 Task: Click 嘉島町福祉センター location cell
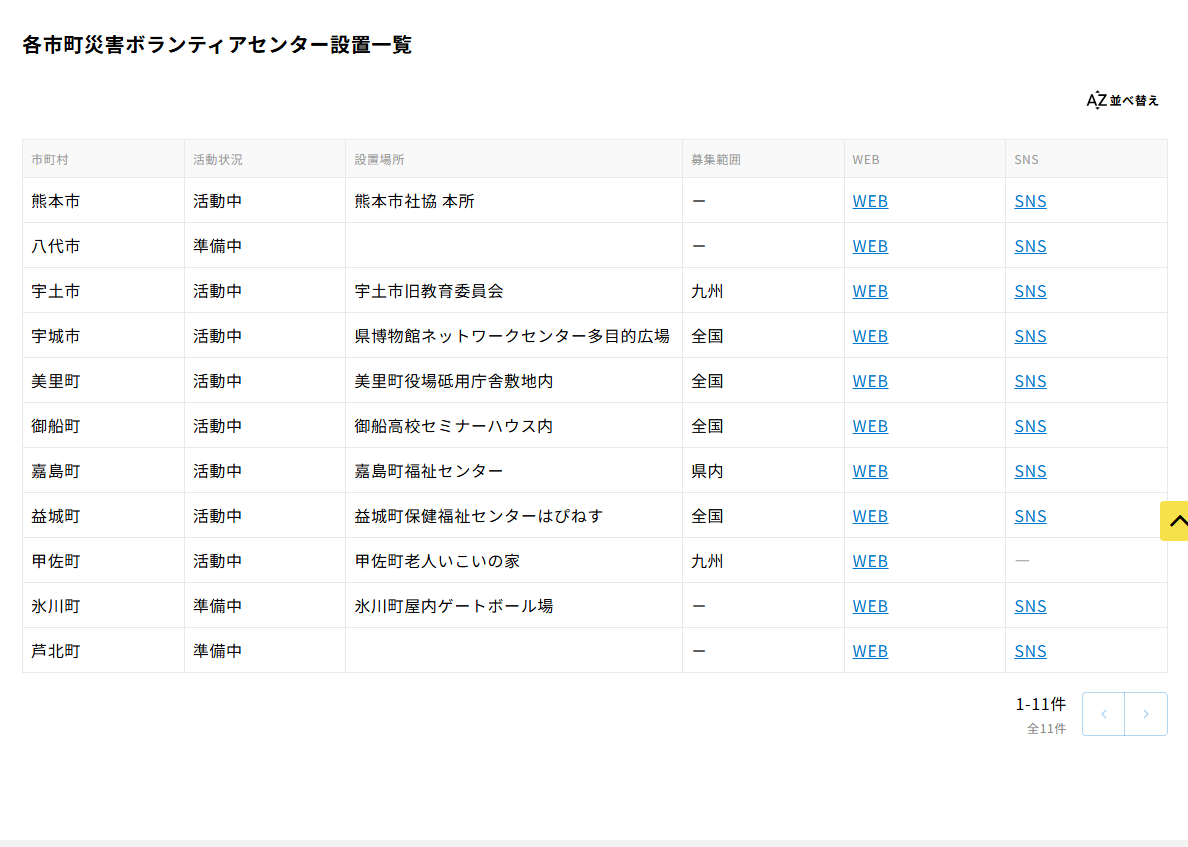click(x=514, y=470)
